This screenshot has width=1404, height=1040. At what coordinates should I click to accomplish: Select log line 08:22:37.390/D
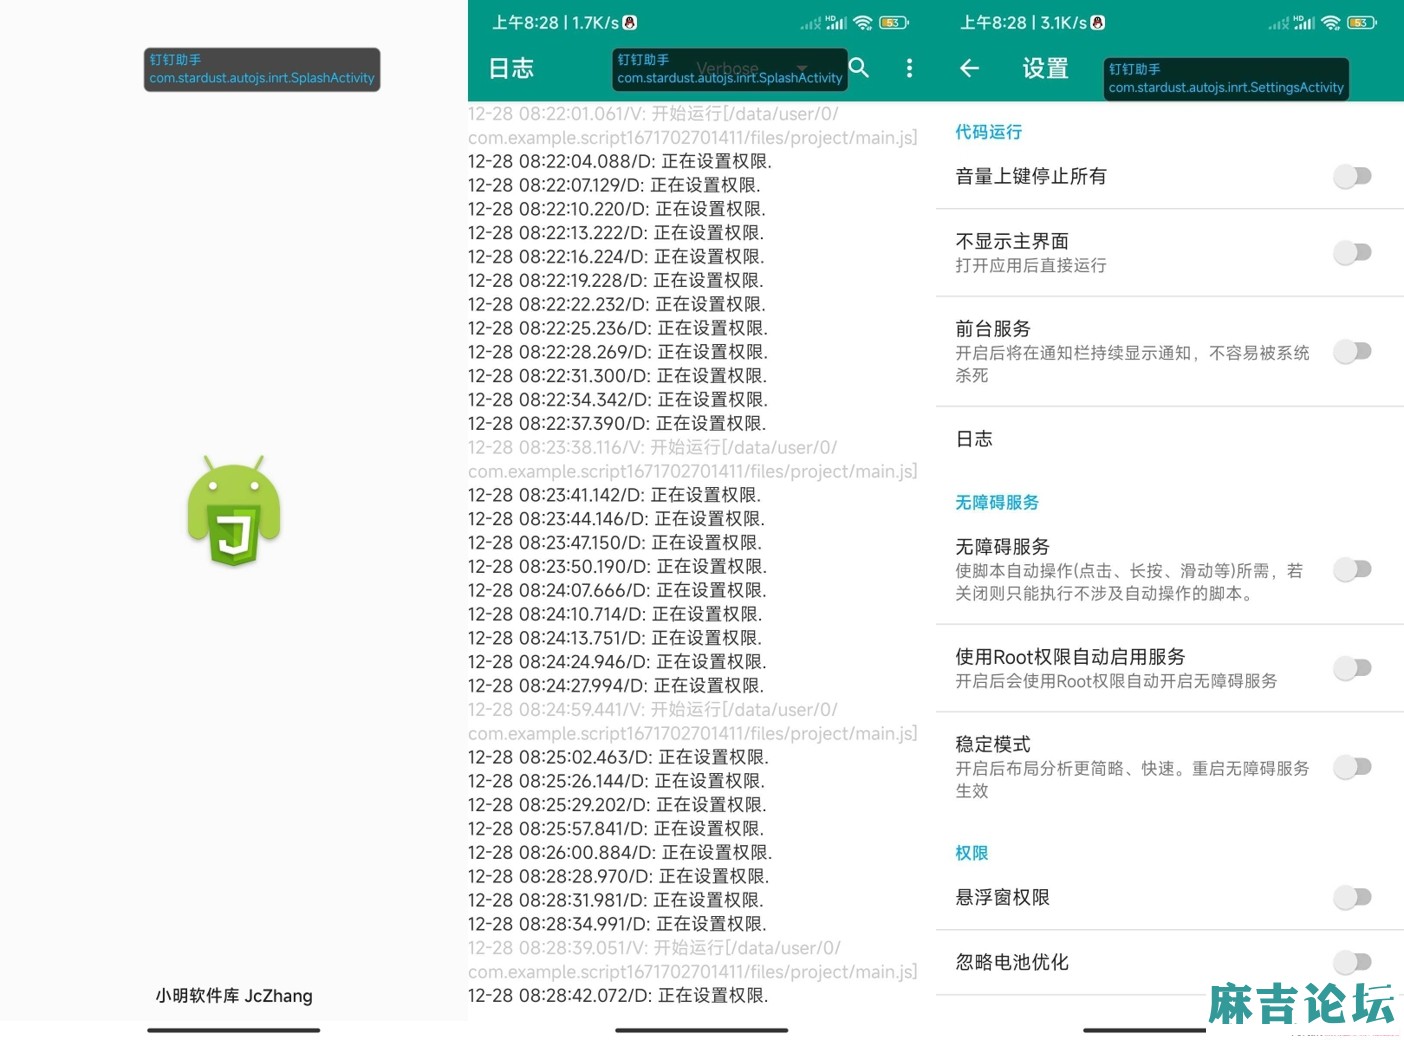tap(617, 424)
